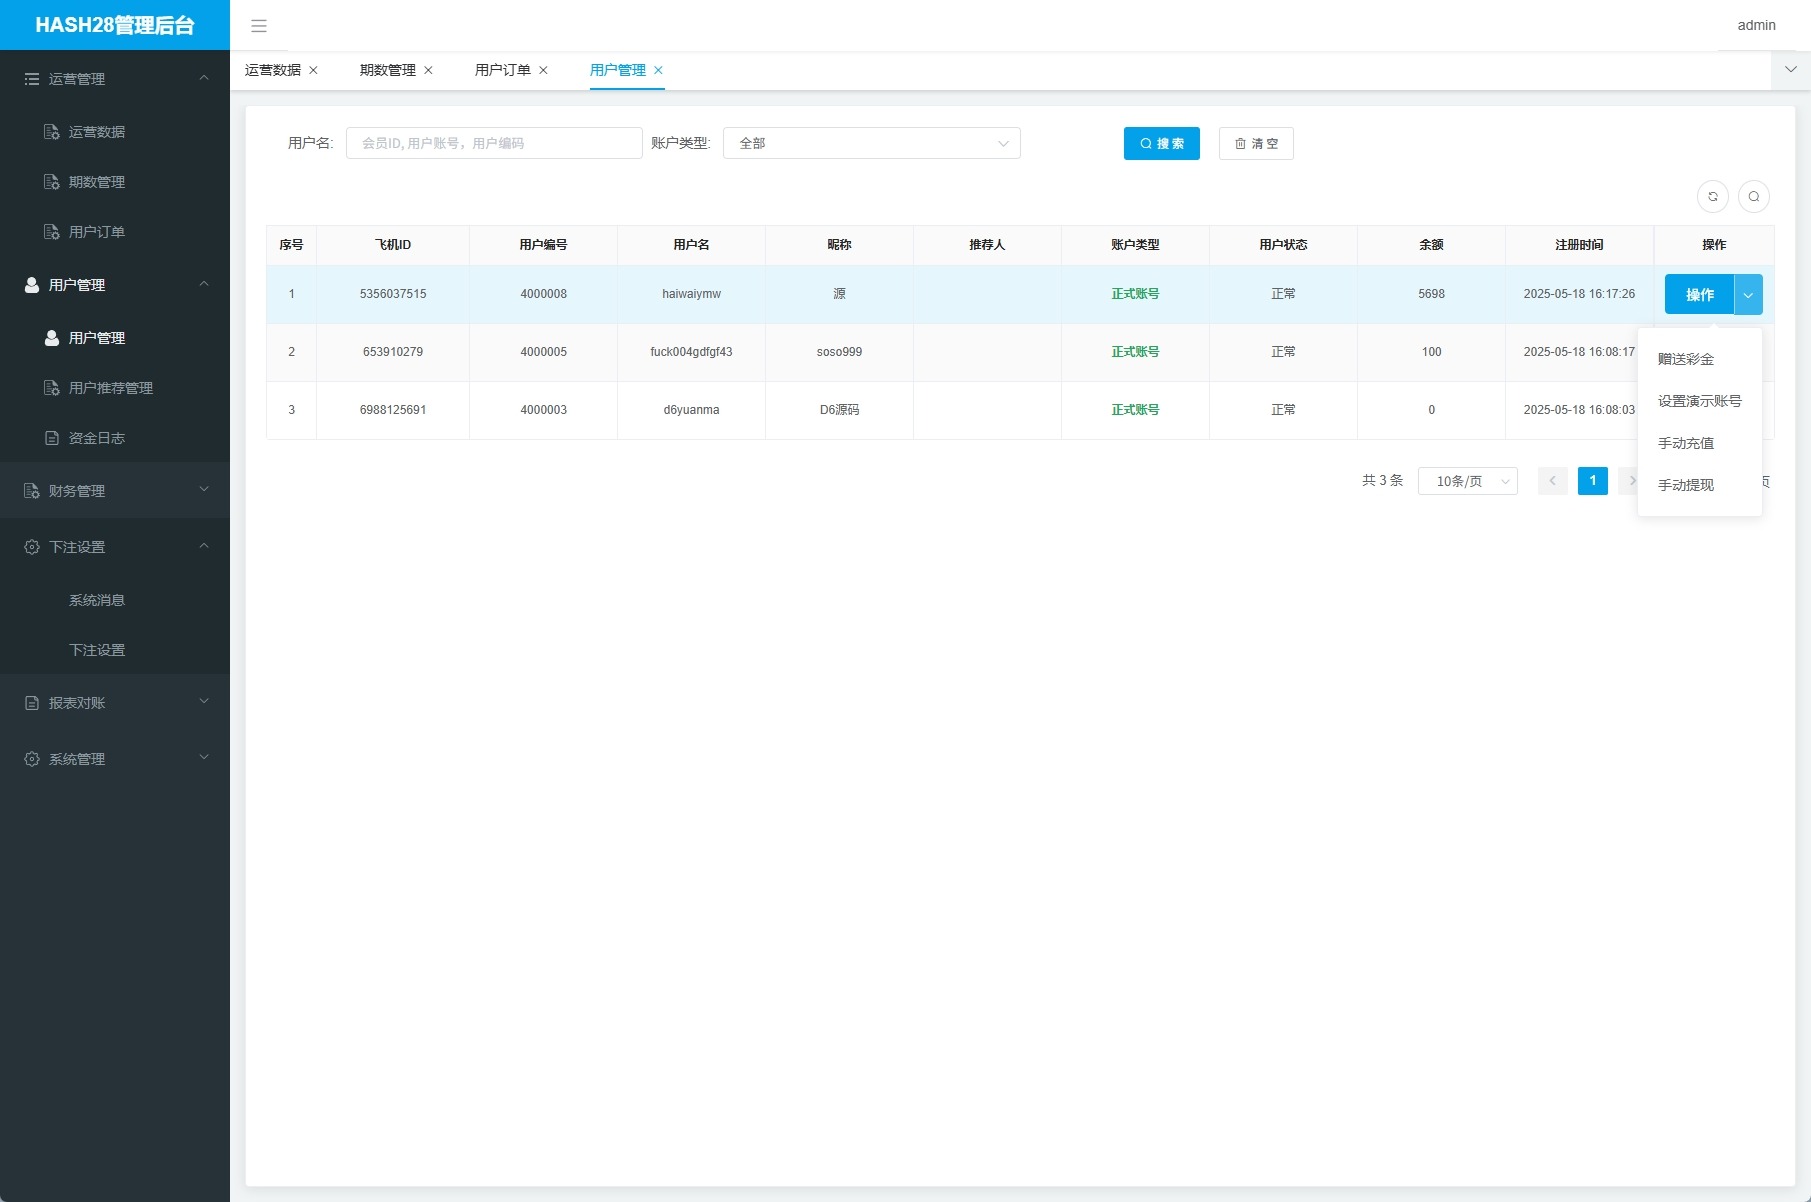Click the 用户名 search input field

click(494, 144)
